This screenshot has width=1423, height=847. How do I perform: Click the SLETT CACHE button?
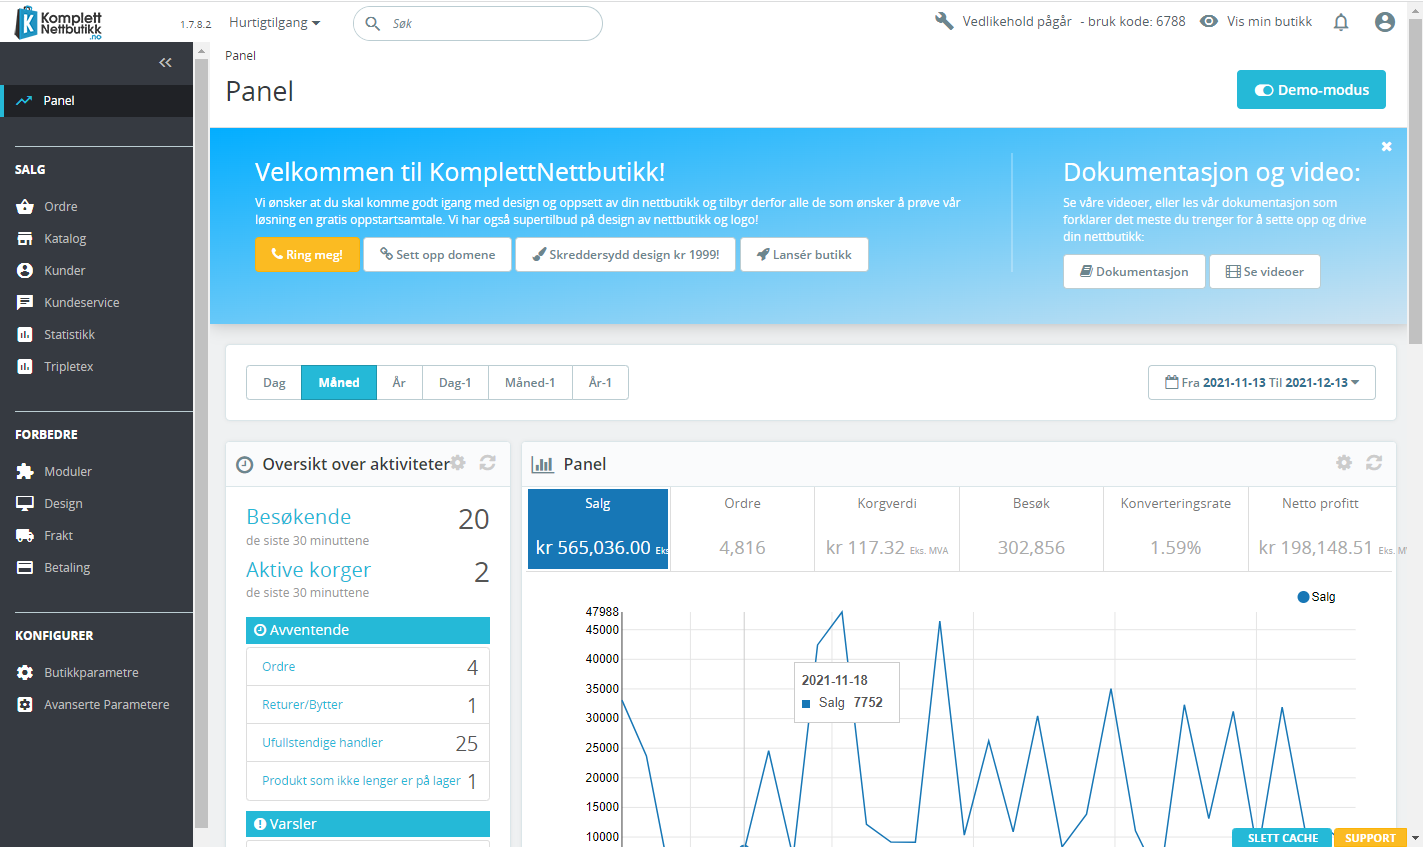1283,838
